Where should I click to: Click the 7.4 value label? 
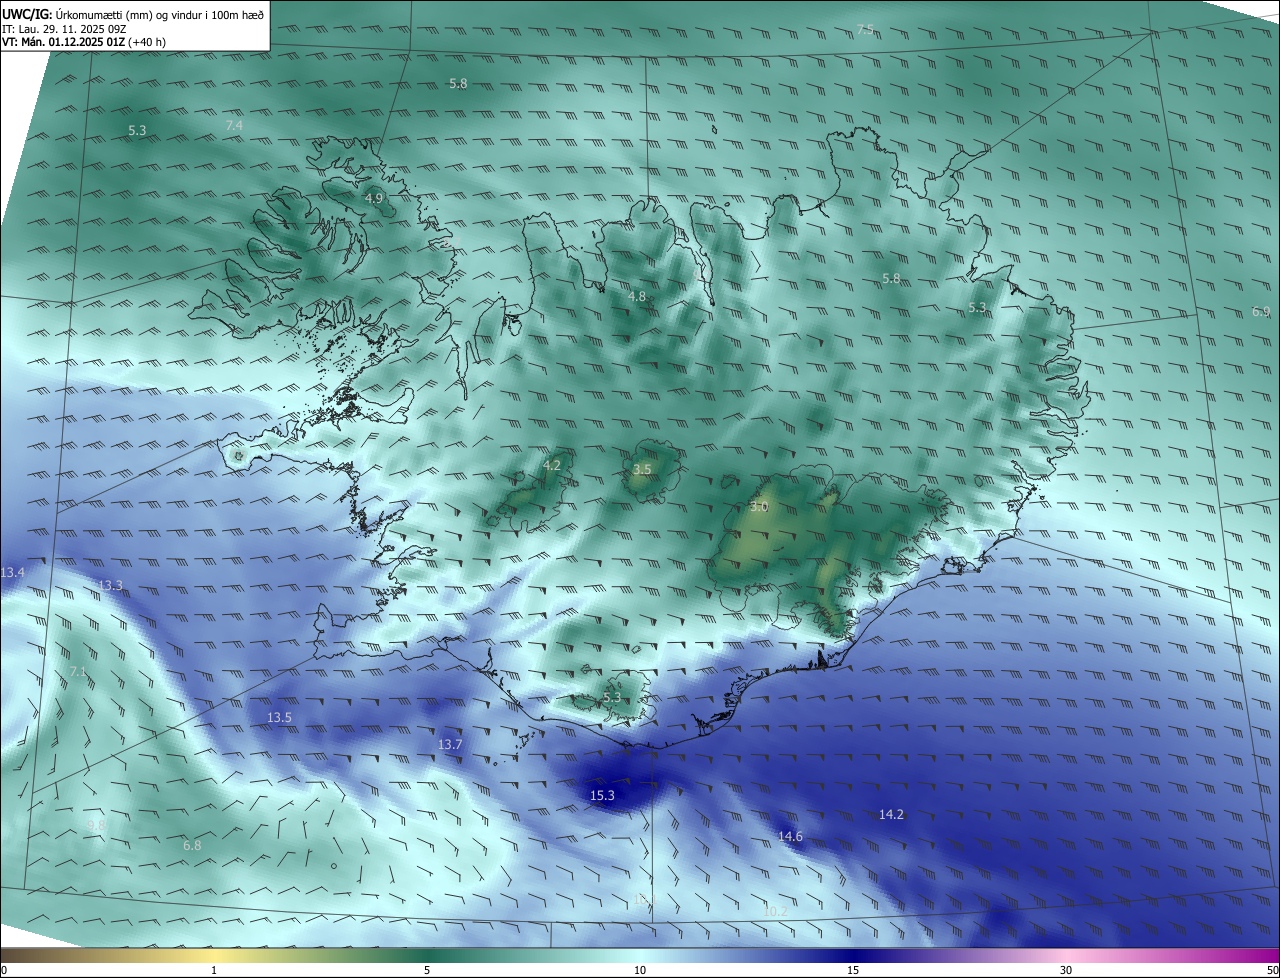pyautogui.click(x=234, y=126)
